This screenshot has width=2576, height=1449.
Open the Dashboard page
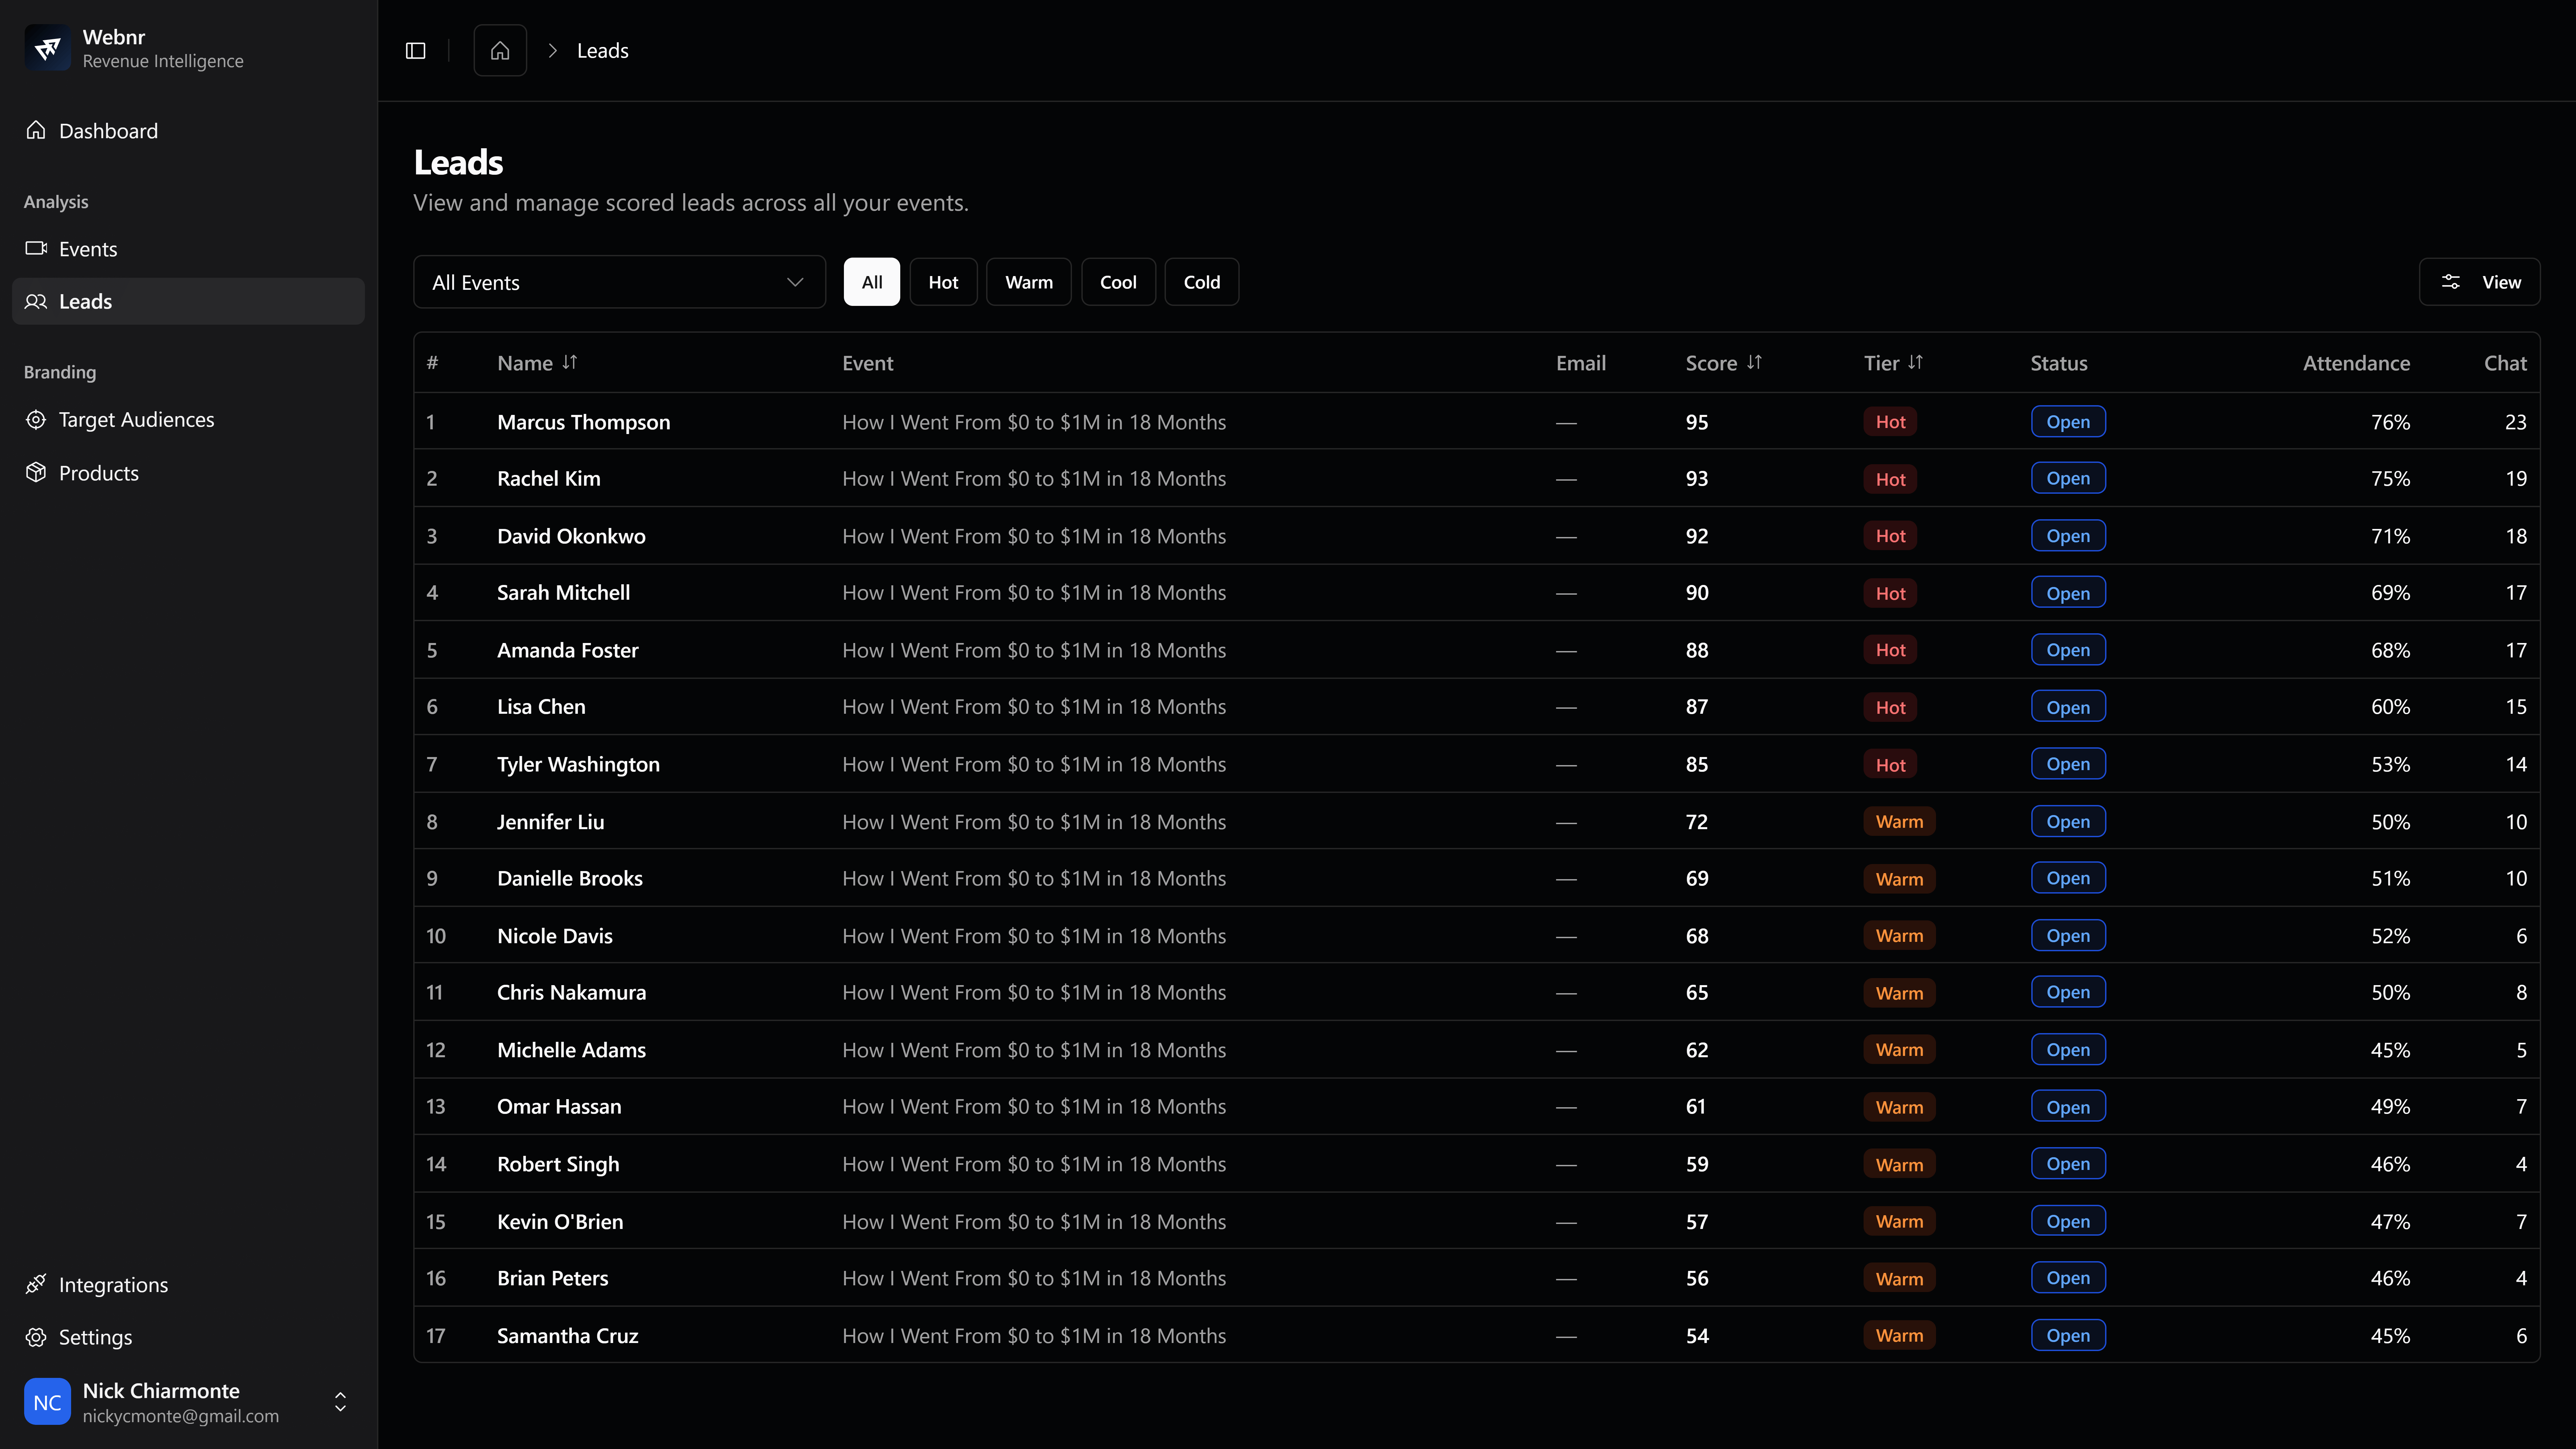coord(108,131)
